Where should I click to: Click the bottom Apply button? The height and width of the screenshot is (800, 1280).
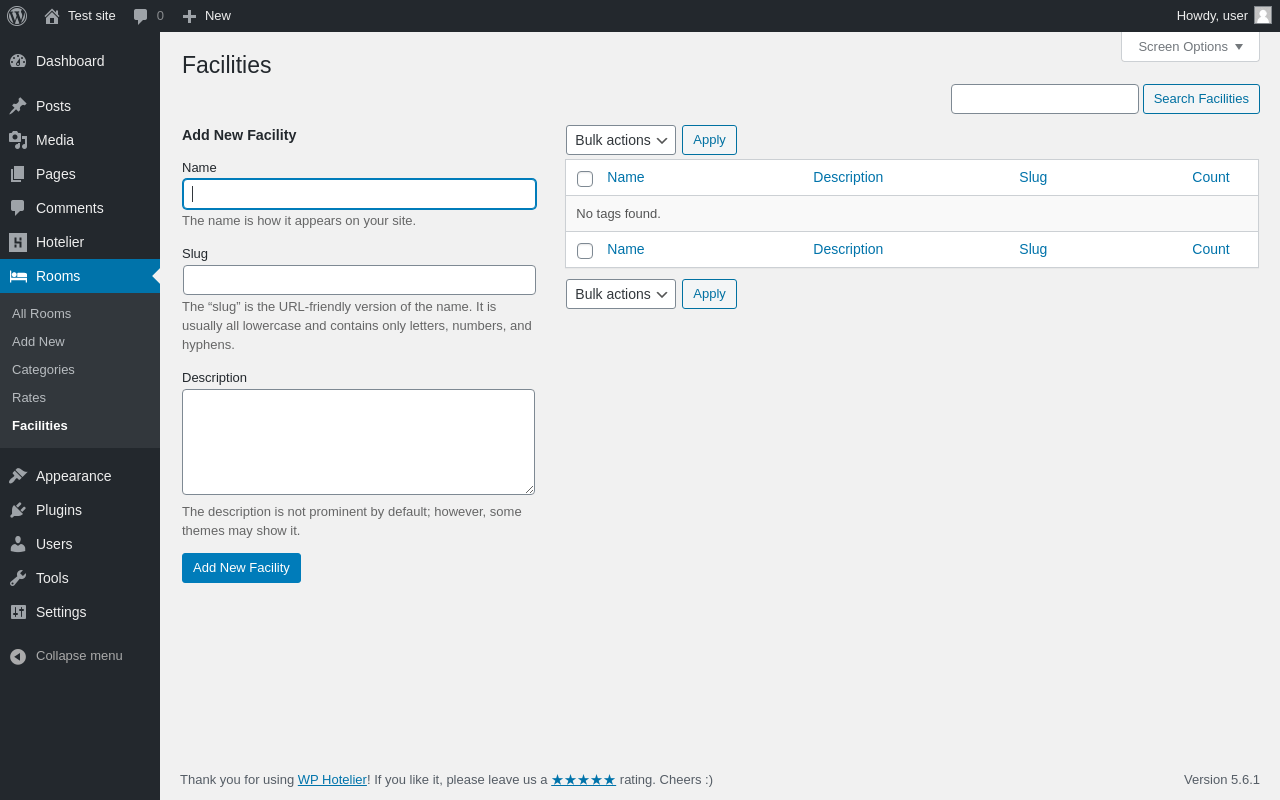[709, 294]
